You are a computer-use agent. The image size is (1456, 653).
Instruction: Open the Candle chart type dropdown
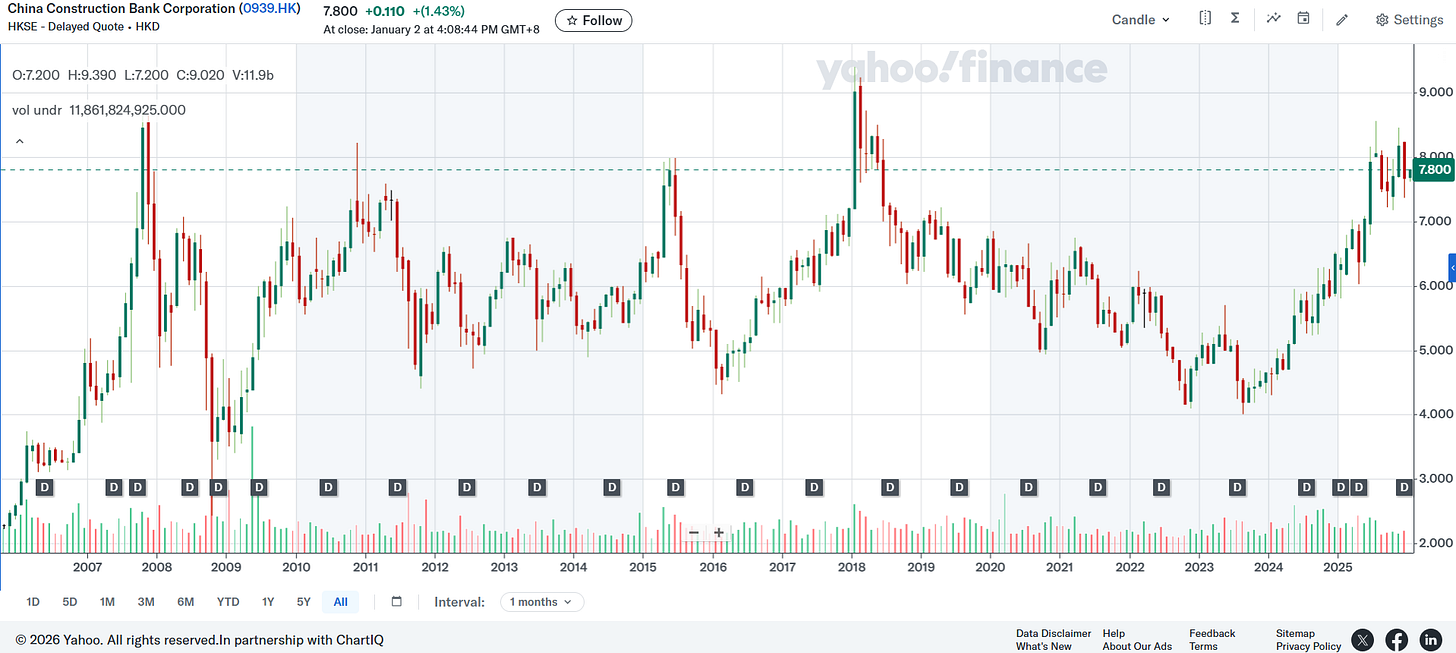[1139, 18]
